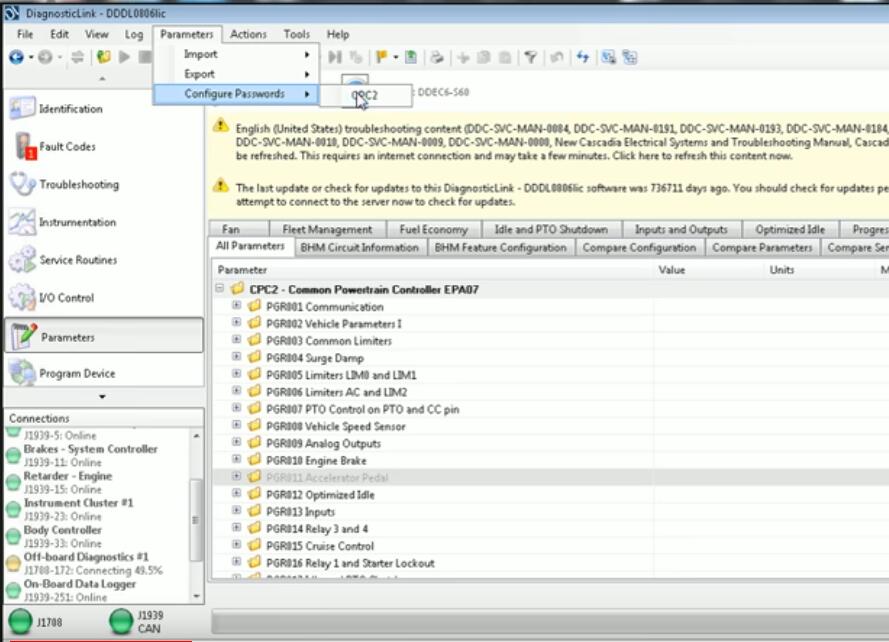Open the File menu
The height and width of the screenshot is (642, 889).
[x=25, y=34]
